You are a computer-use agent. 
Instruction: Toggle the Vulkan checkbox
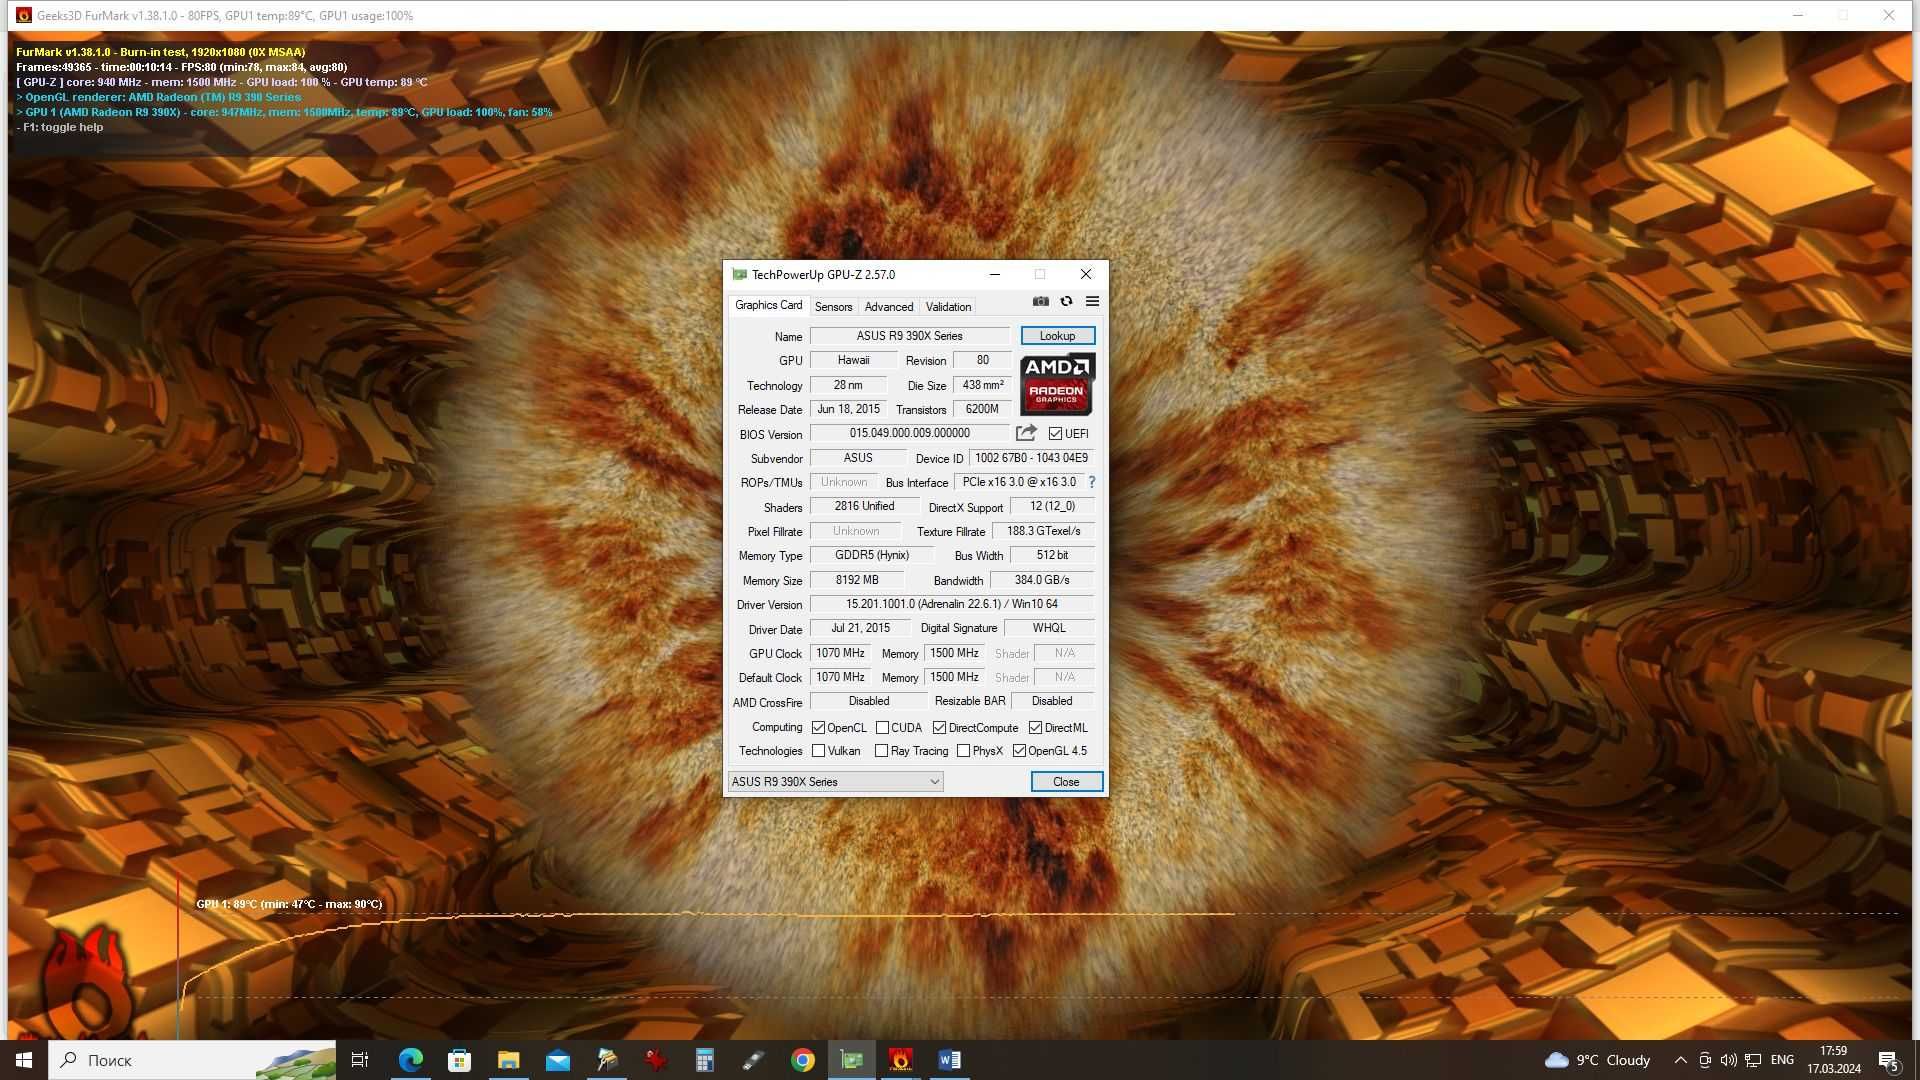point(818,751)
